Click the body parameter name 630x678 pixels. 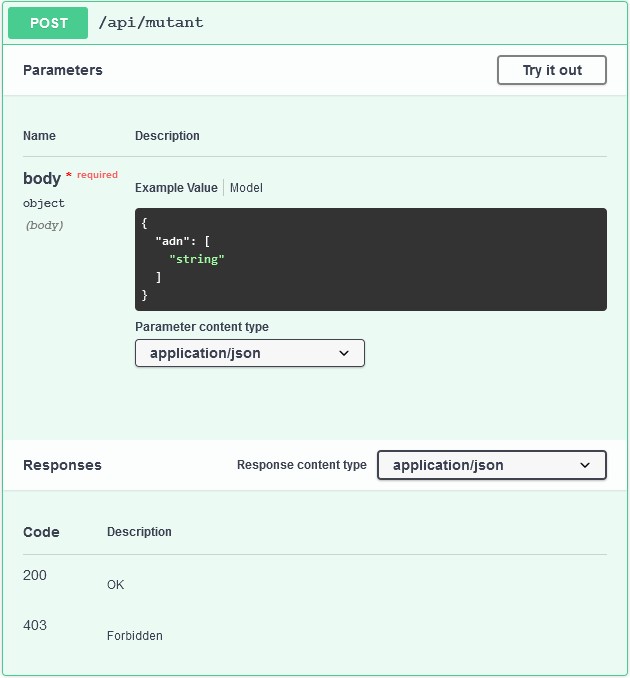tap(42, 178)
